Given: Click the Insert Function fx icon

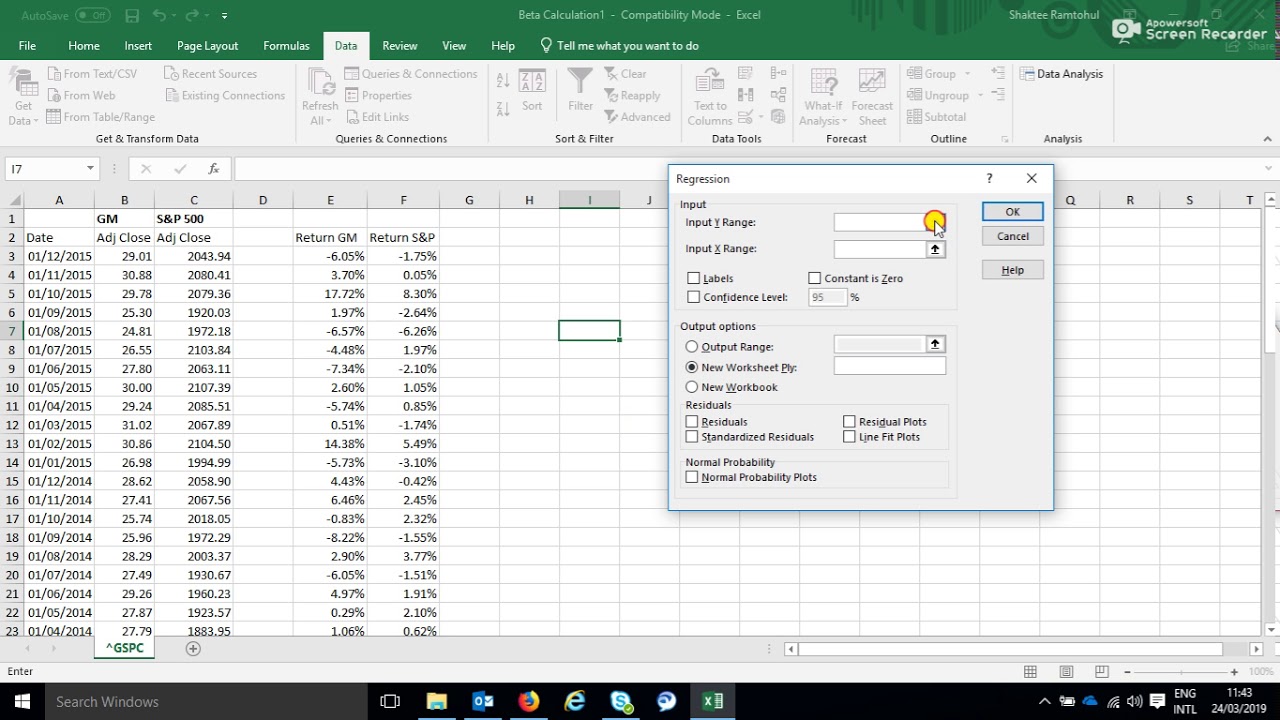Looking at the screenshot, I should pos(214,169).
